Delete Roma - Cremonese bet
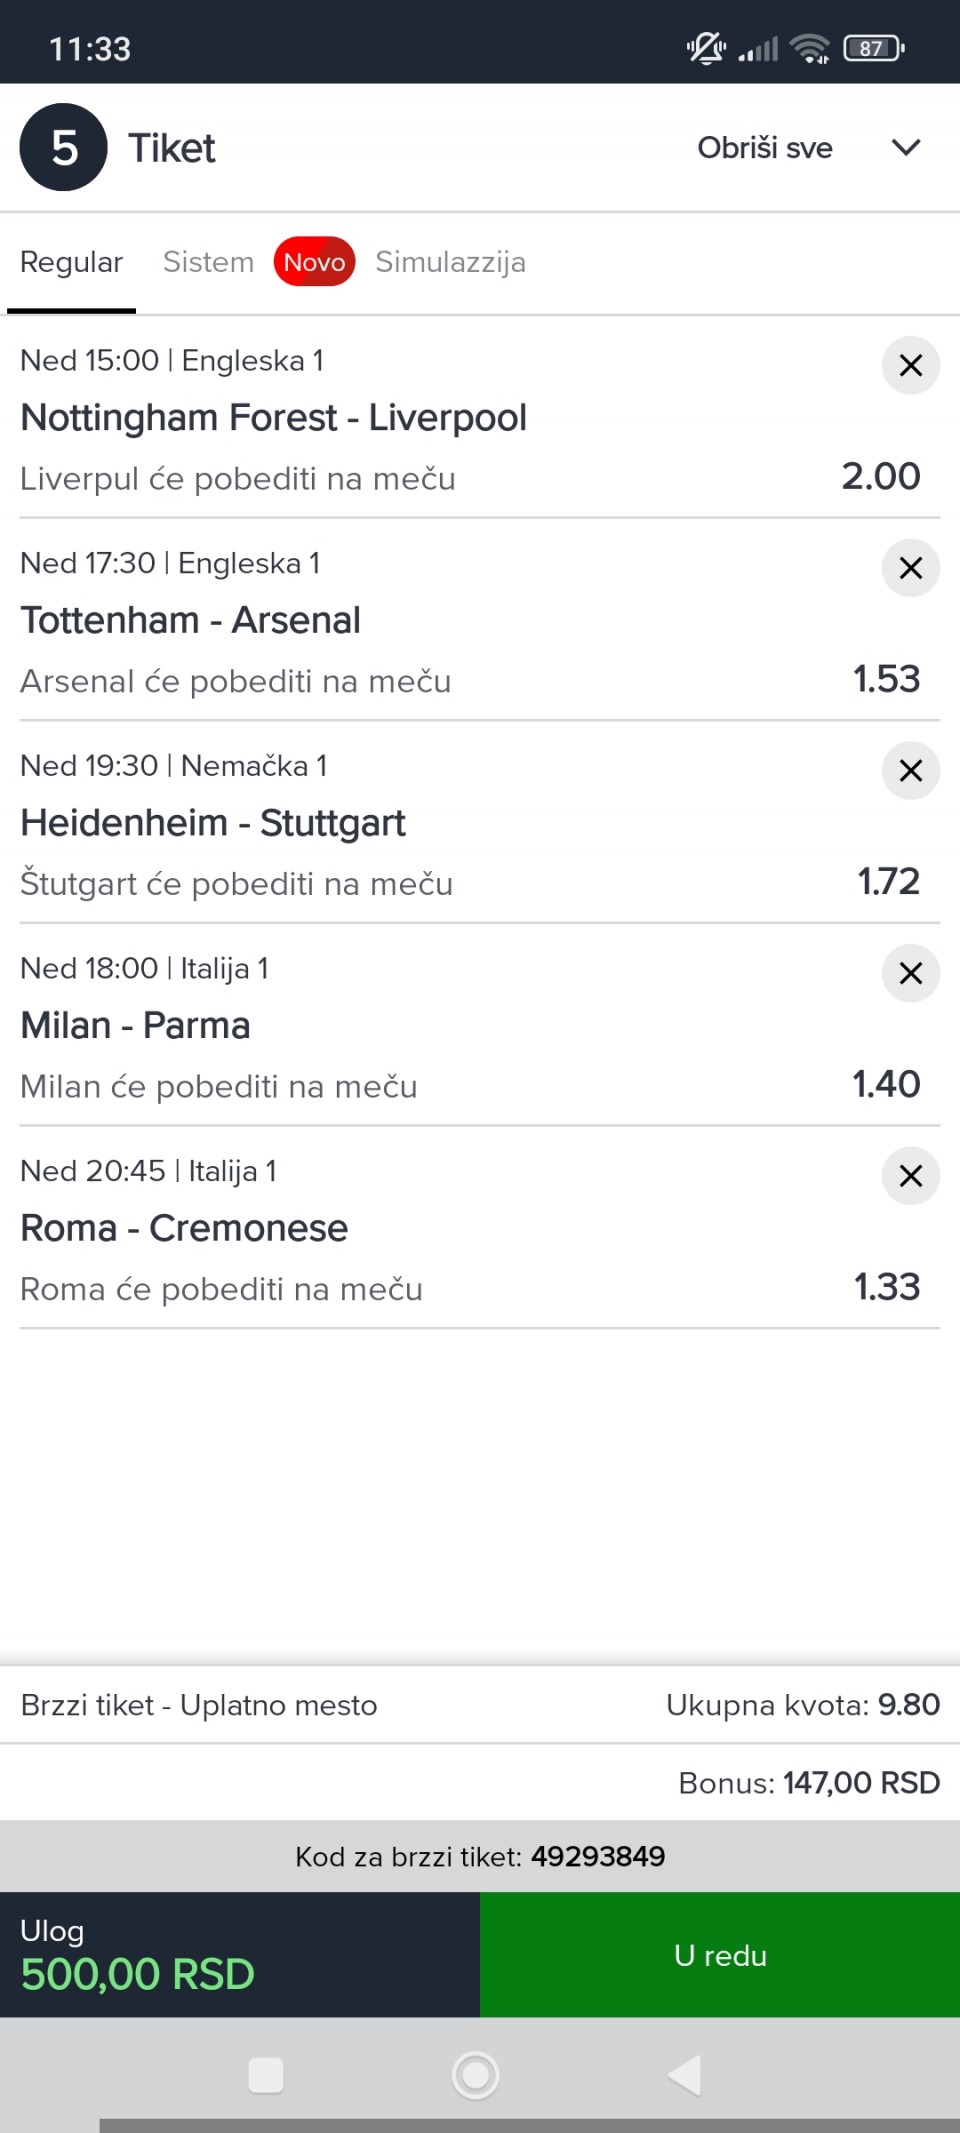Image resolution: width=960 pixels, height=2133 pixels. pos(910,1176)
